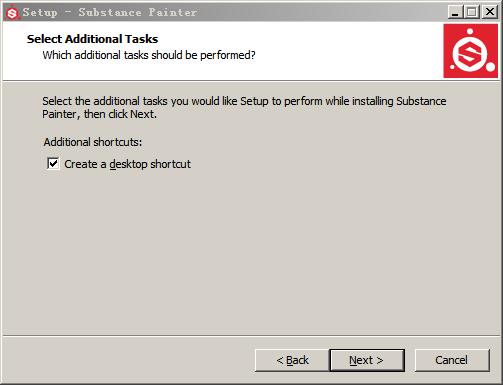Click the empty gray area below the checkbox
The width and height of the screenshot is (503, 385).
click(251, 250)
